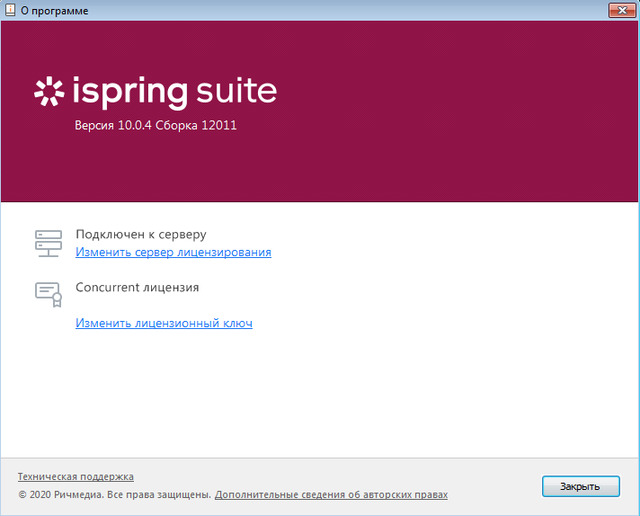Open 'Изменить сервер лицензирования' link

[x=173, y=252]
